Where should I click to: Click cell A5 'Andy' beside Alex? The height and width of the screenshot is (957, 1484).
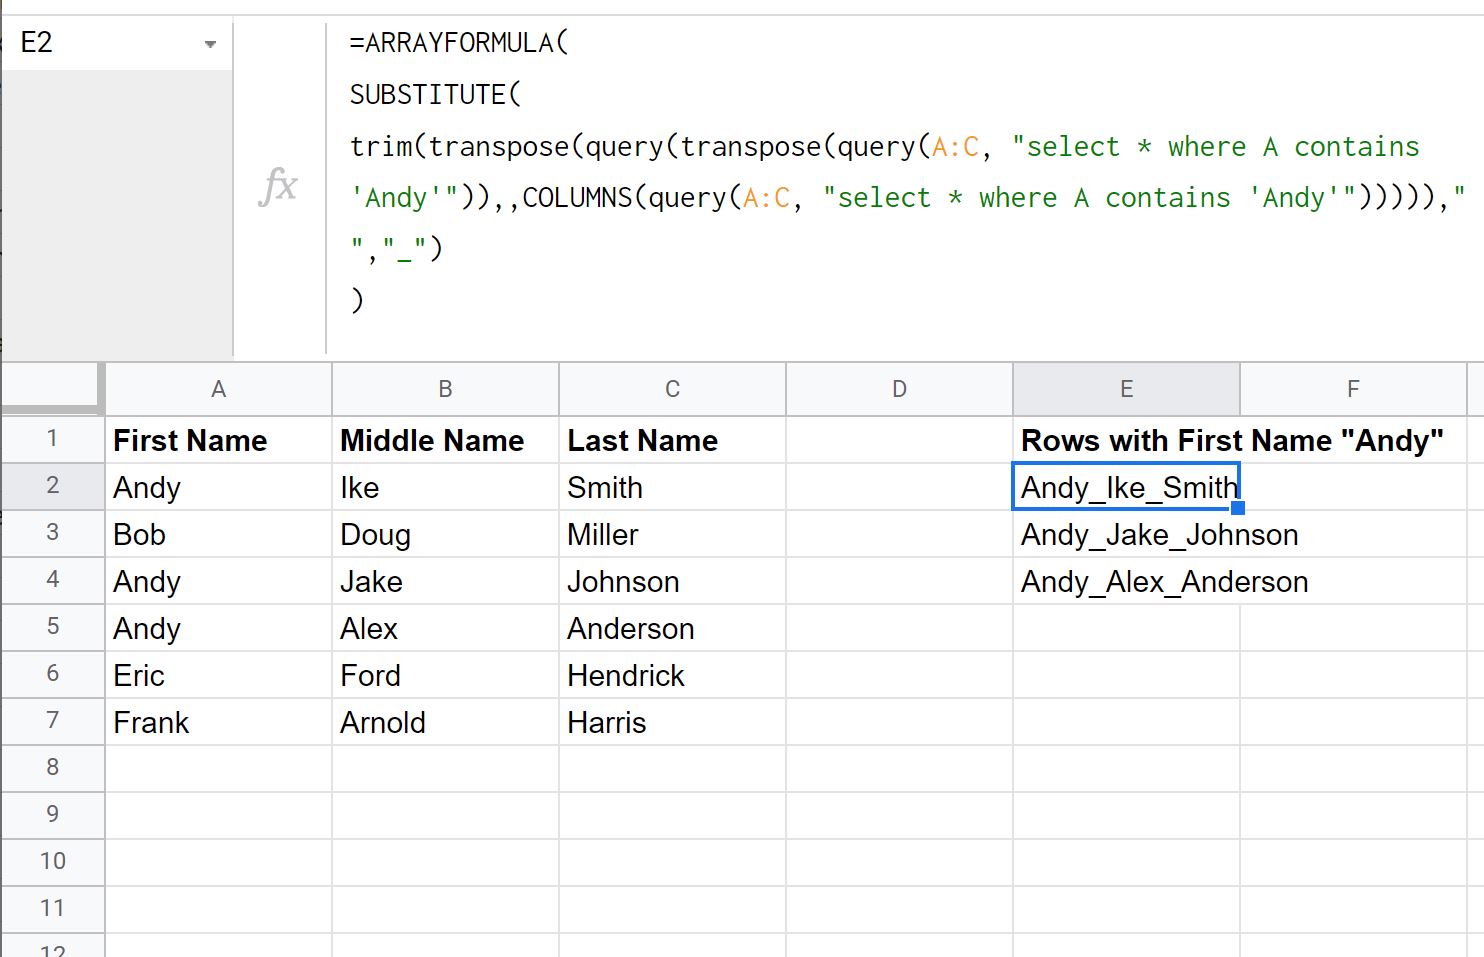[x=218, y=628]
